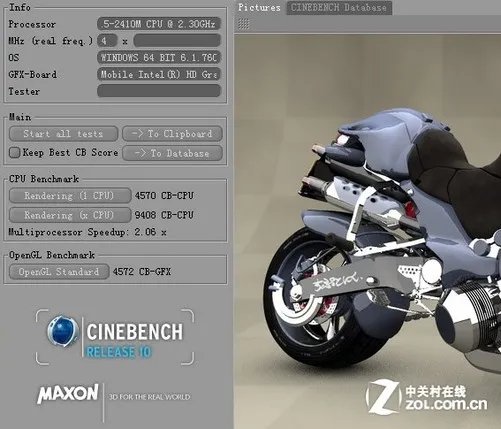Select the 9408 CB-CPU score text
The image size is (501, 429).
(x=164, y=215)
